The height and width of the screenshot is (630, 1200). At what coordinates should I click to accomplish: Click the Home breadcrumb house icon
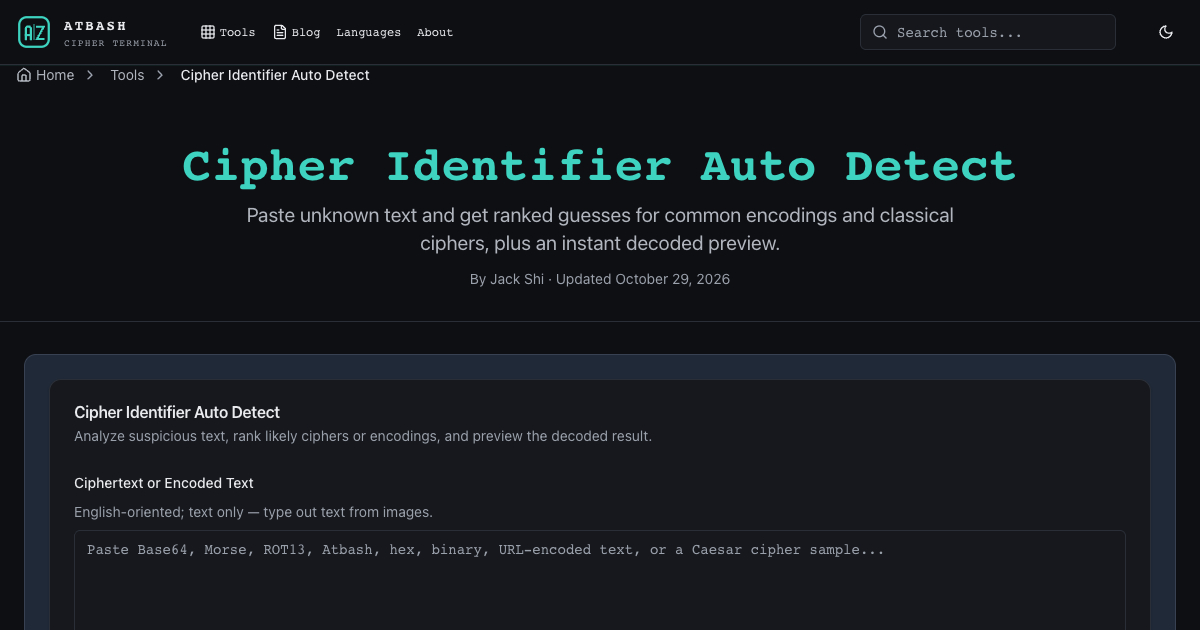click(x=24, y=75)
